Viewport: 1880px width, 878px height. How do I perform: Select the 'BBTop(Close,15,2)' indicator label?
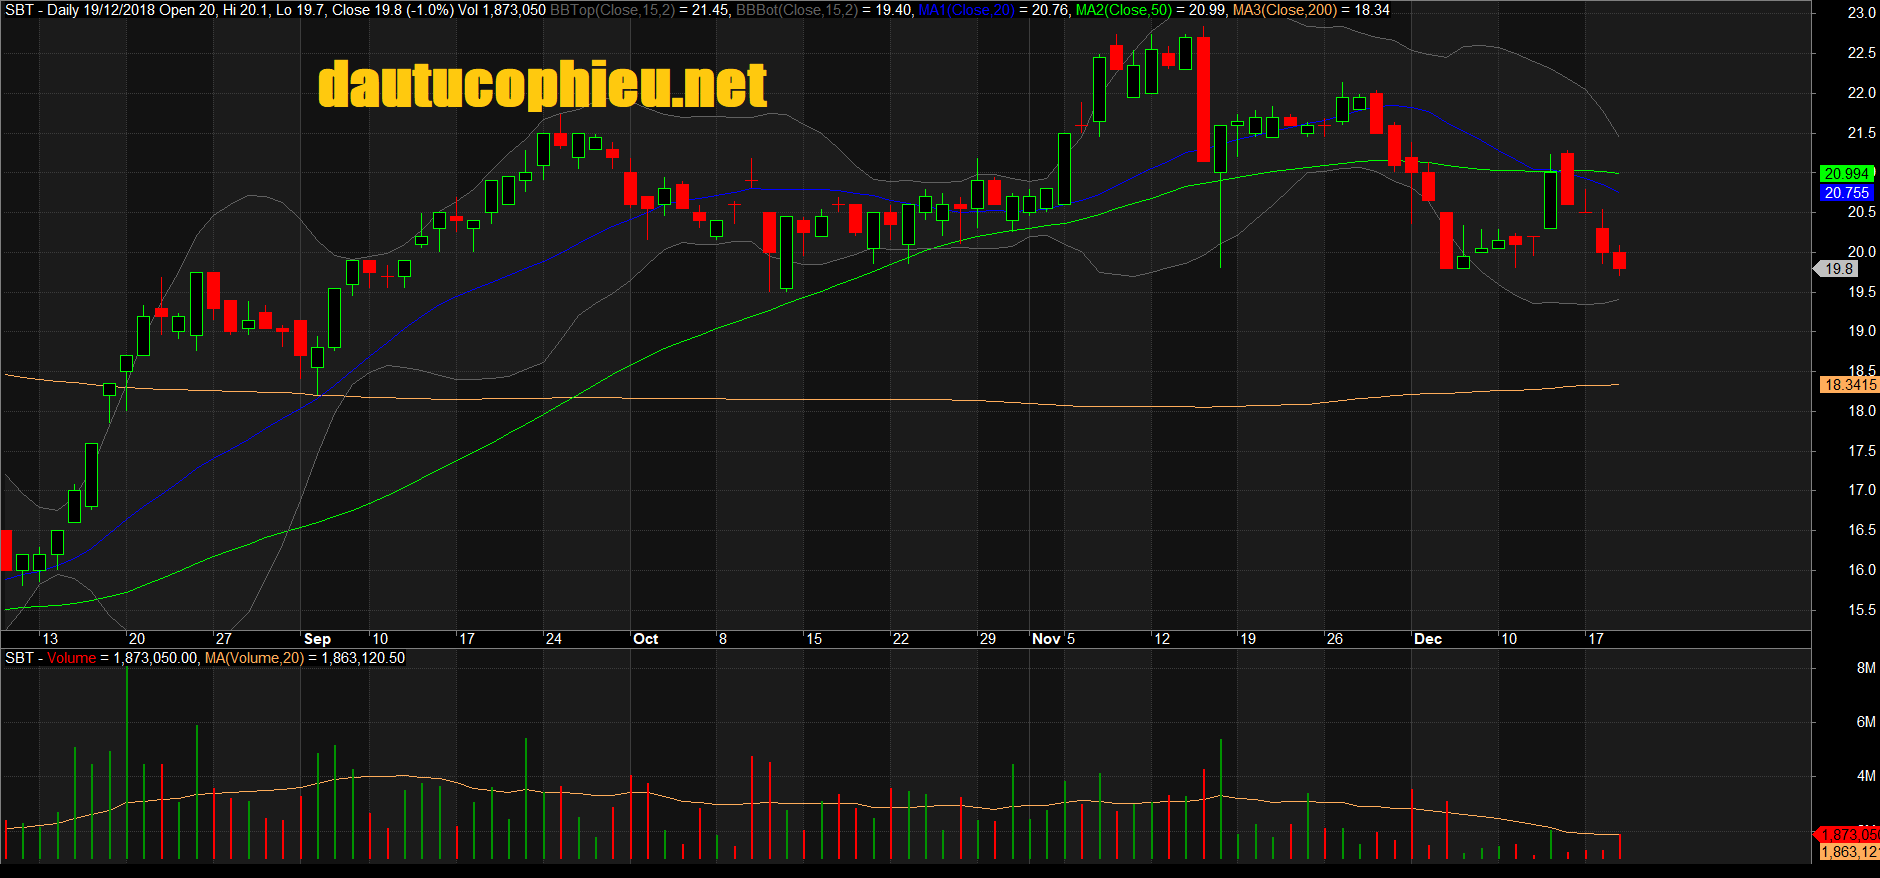point(612,10)
